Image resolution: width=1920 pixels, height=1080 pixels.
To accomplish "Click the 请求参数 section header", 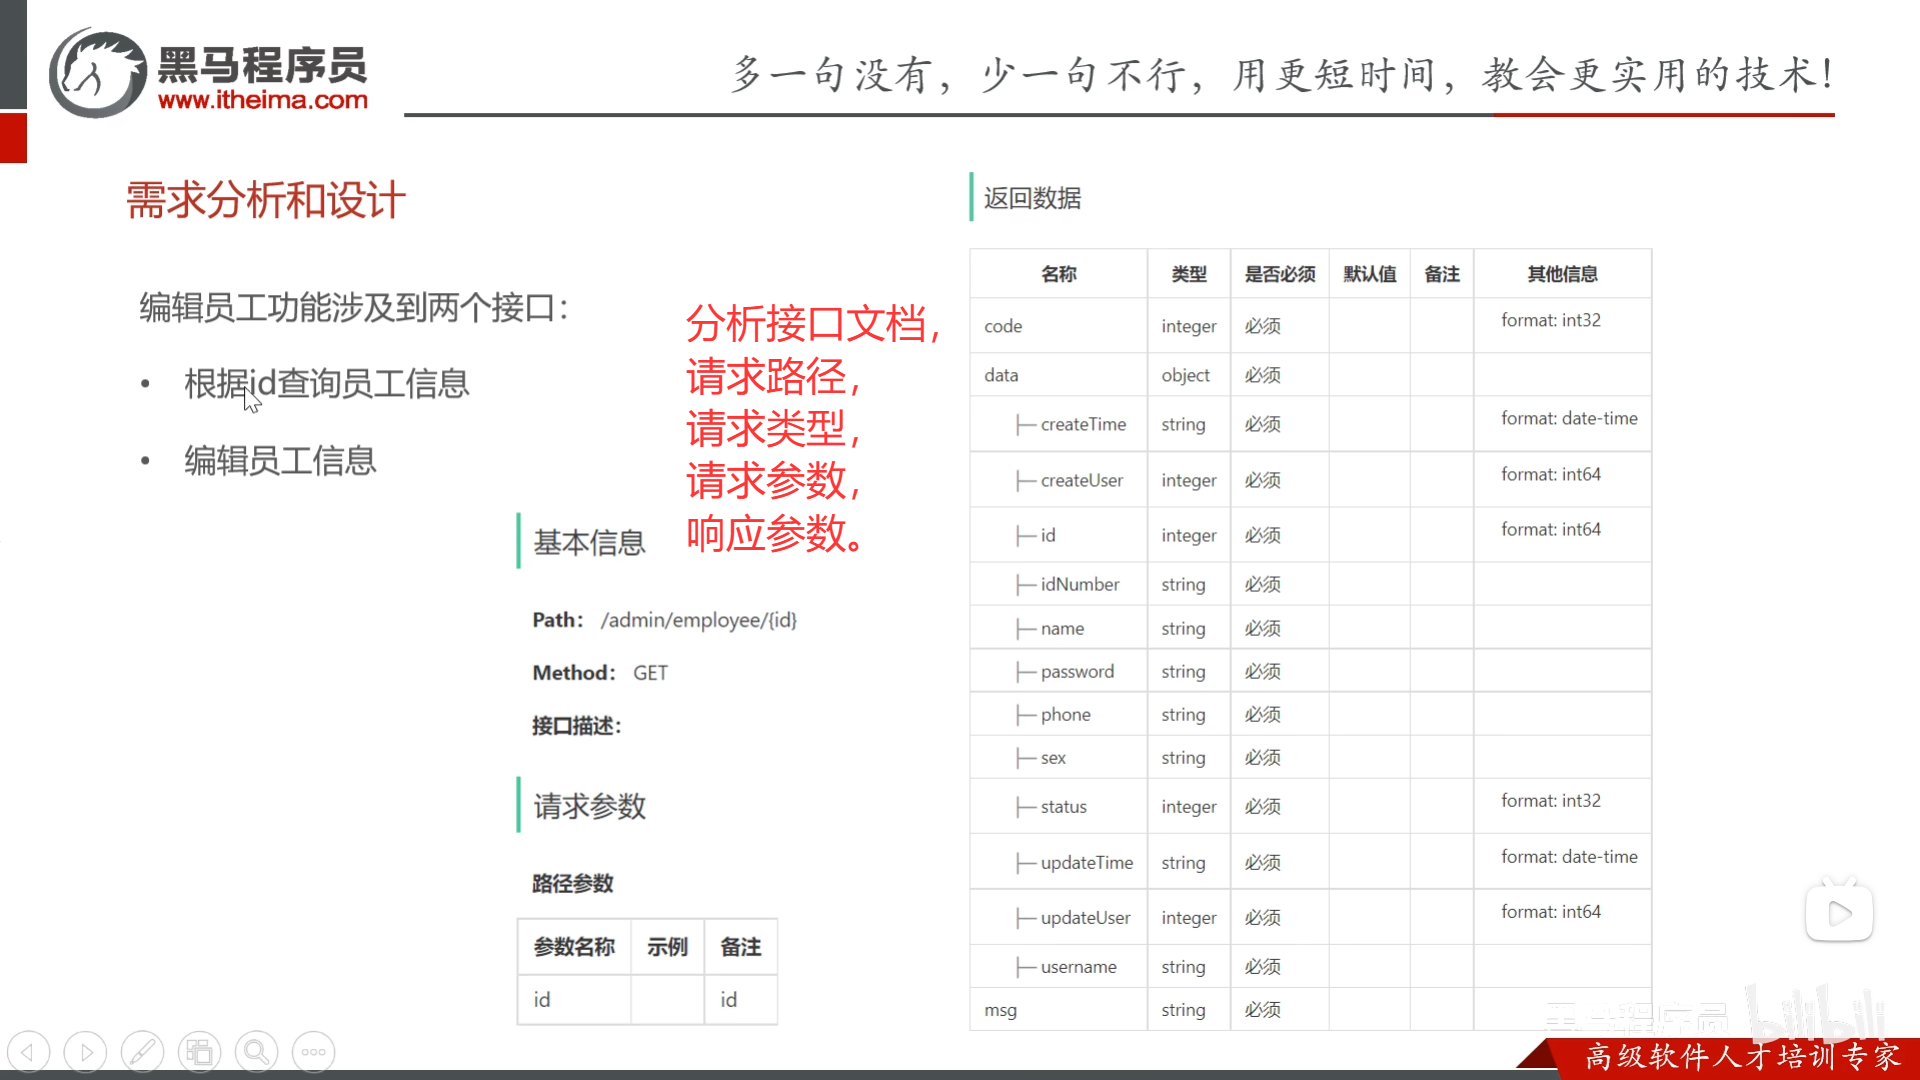I will pos(589,806).
